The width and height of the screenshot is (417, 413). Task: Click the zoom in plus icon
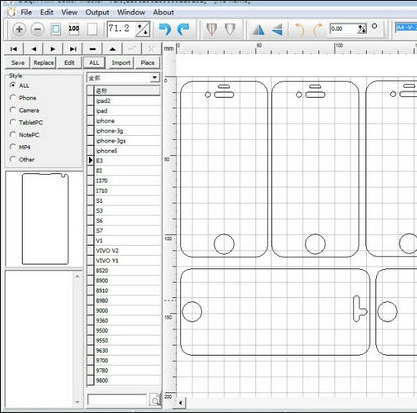(x=19, y=29)
